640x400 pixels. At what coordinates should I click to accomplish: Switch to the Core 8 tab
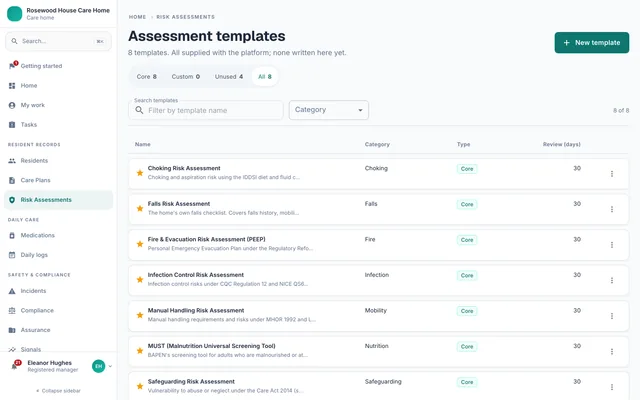pyautogui.click(x=147, y=76)
